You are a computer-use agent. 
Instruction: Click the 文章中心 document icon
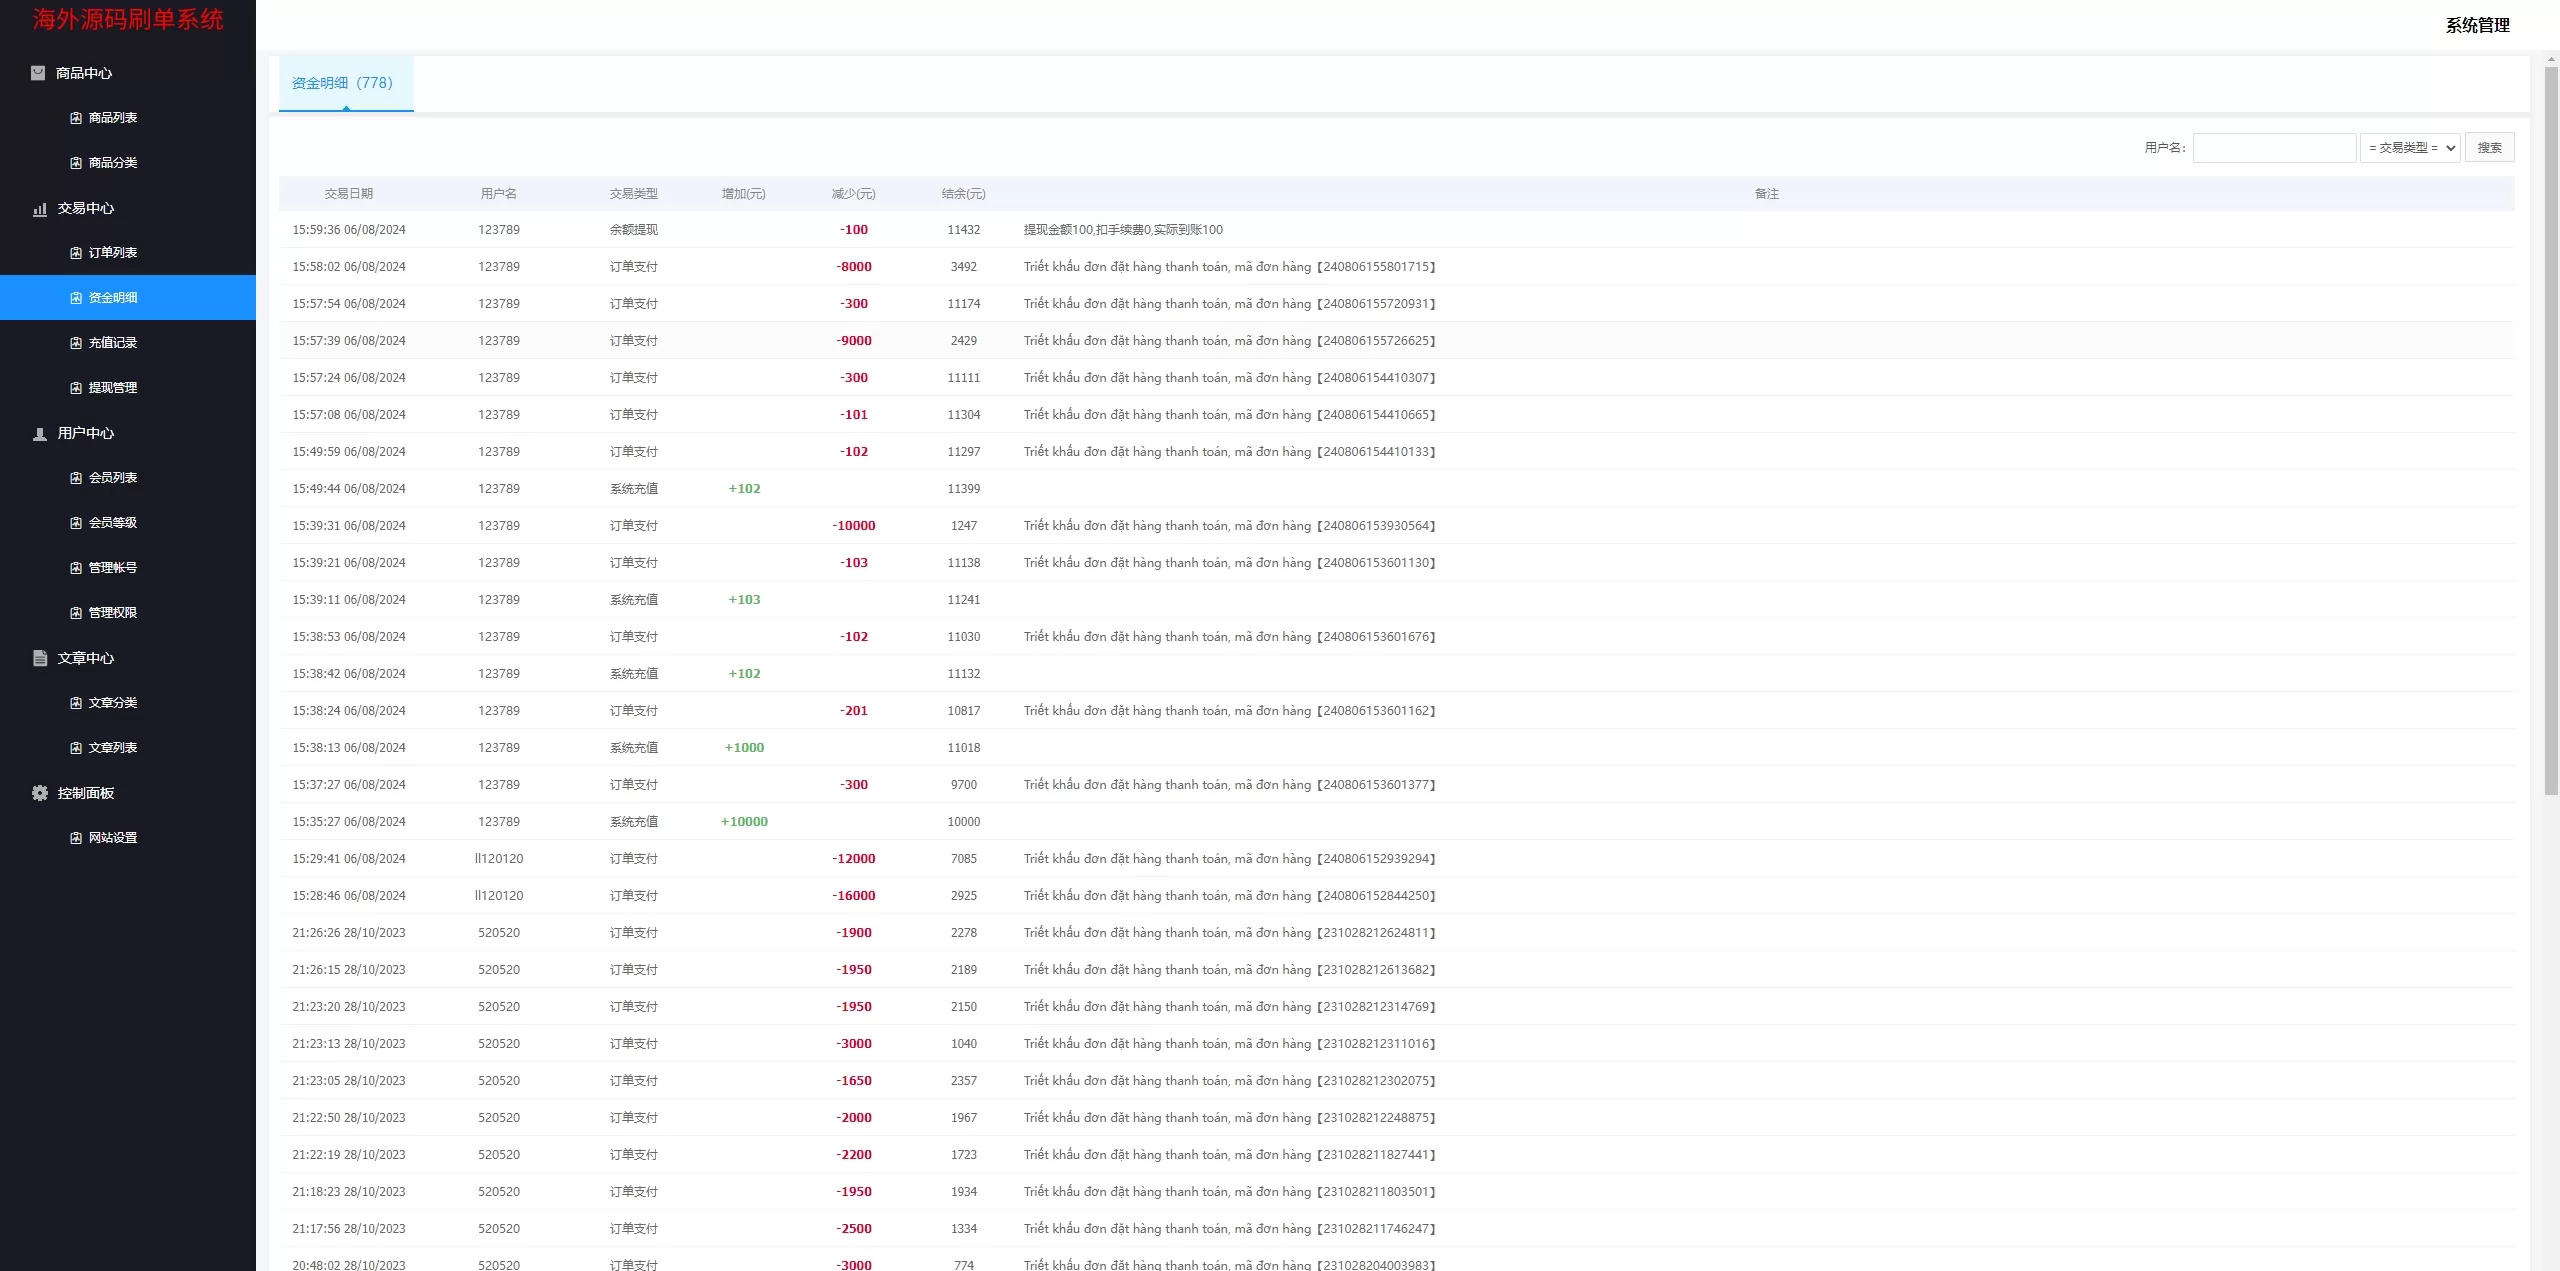pos(40,658)
